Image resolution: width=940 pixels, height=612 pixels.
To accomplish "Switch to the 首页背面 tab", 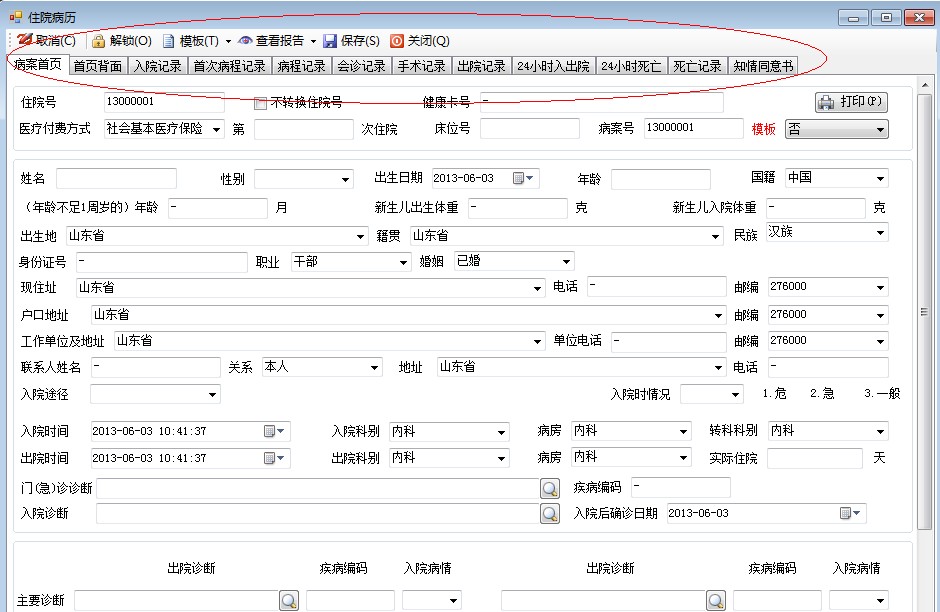I will (x=98, y=66).
